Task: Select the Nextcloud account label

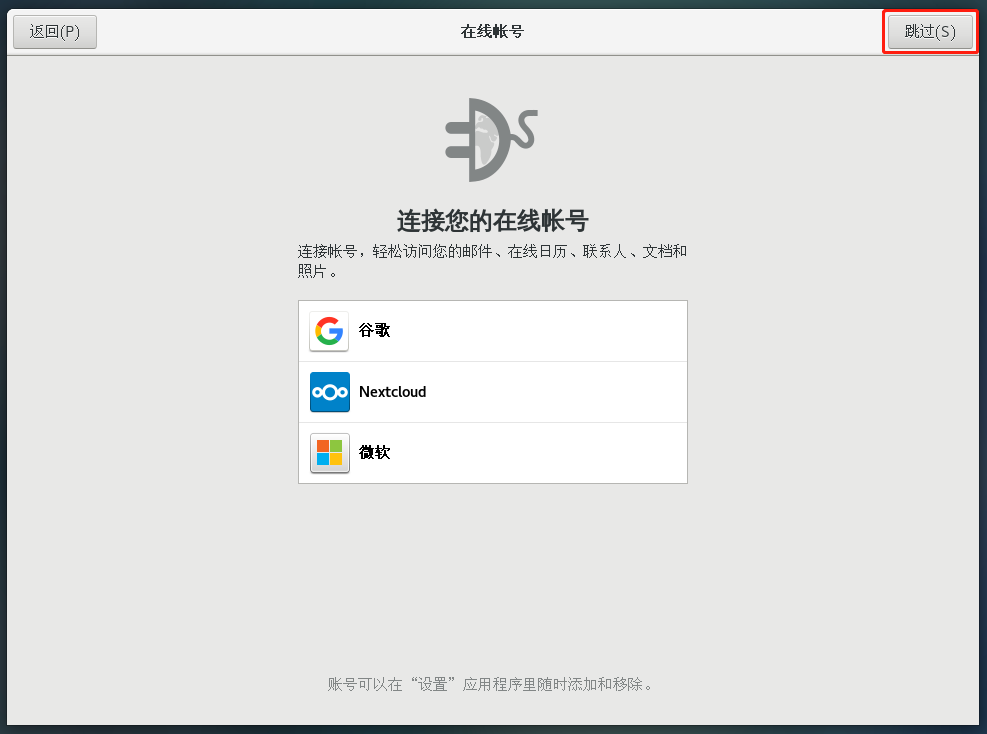Action: tap(392, 392)
